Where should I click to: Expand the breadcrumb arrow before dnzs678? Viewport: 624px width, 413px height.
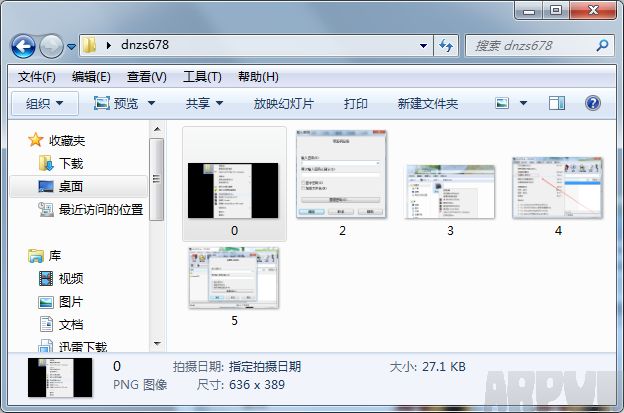click(109, 45)
